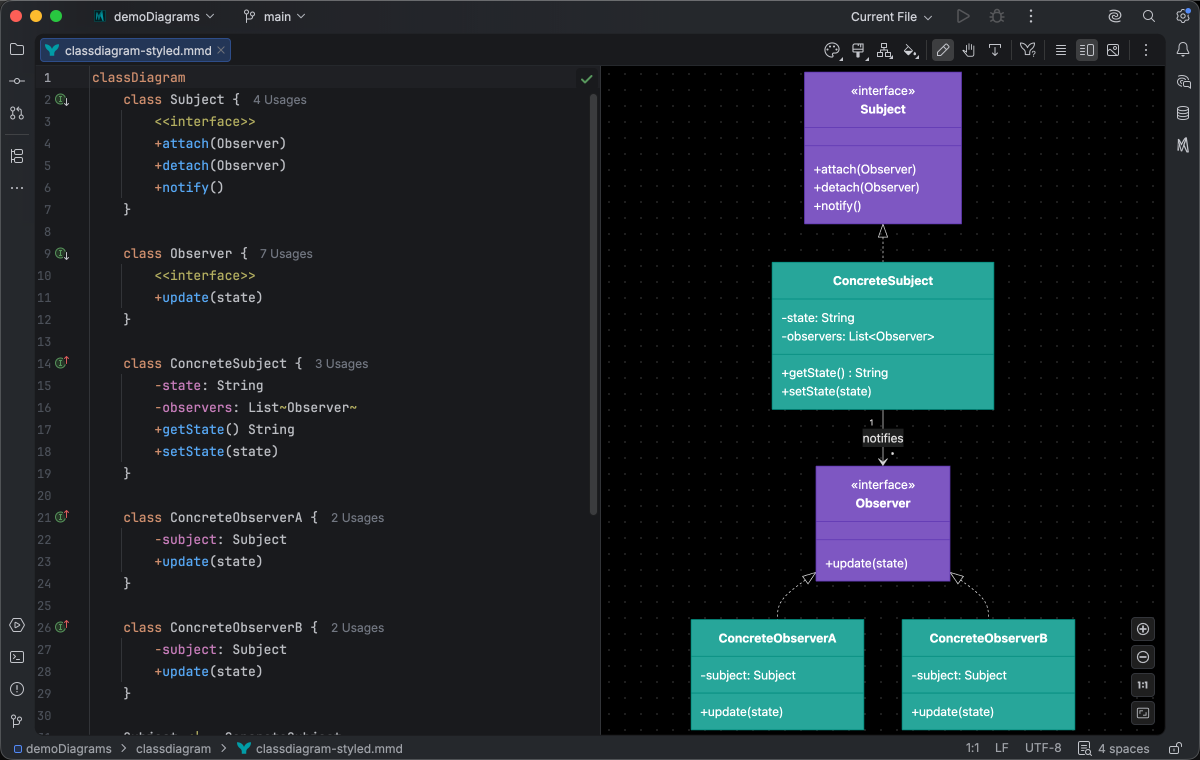Click classdiagram-styled.mmd in the breadcrumb bar
The image size is (1200, 760).
tap(320, 748)
